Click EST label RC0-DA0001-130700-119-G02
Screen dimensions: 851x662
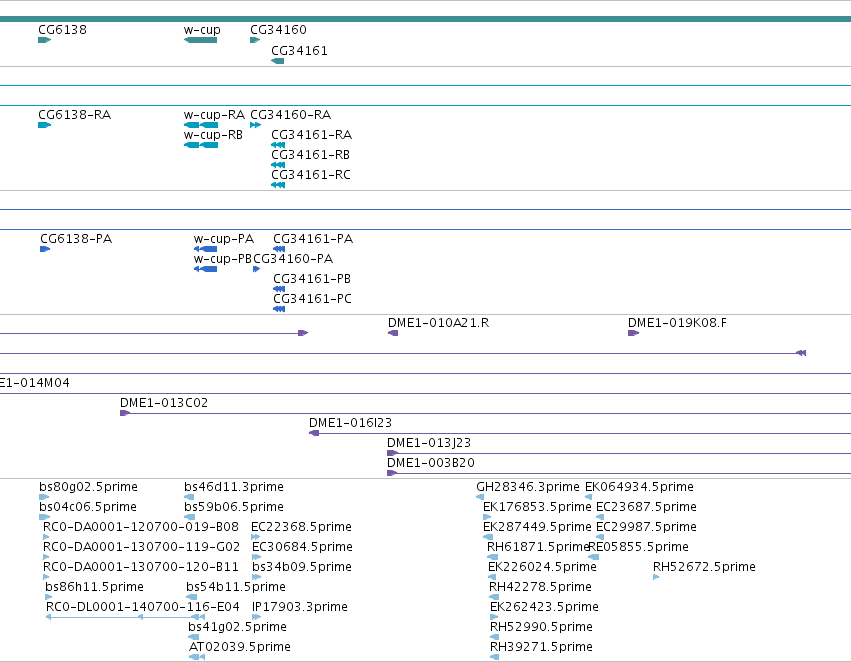tap(141, 548)
